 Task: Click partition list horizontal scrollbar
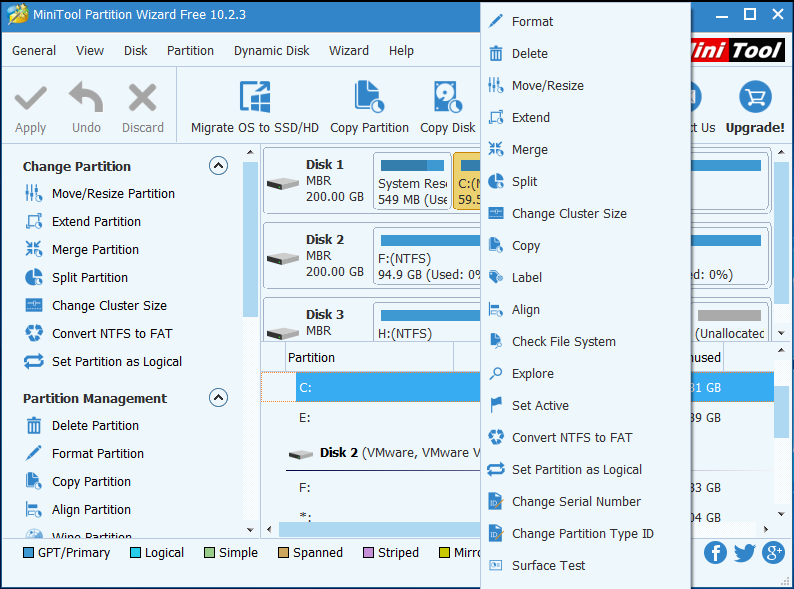click(x=379, y=530)
